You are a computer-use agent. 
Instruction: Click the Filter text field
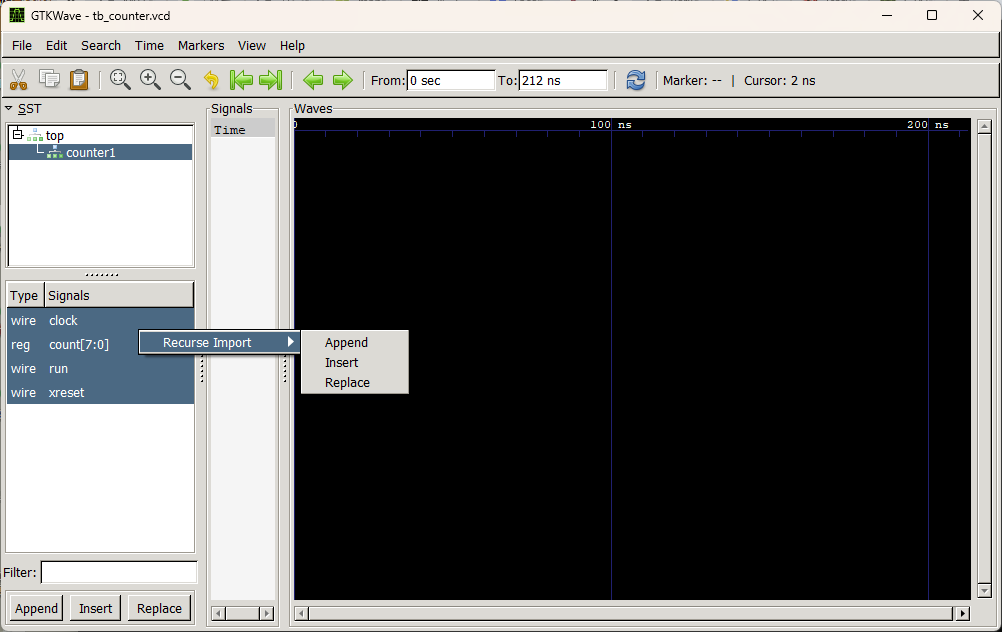pyautogui.click(x=118, y=573)
